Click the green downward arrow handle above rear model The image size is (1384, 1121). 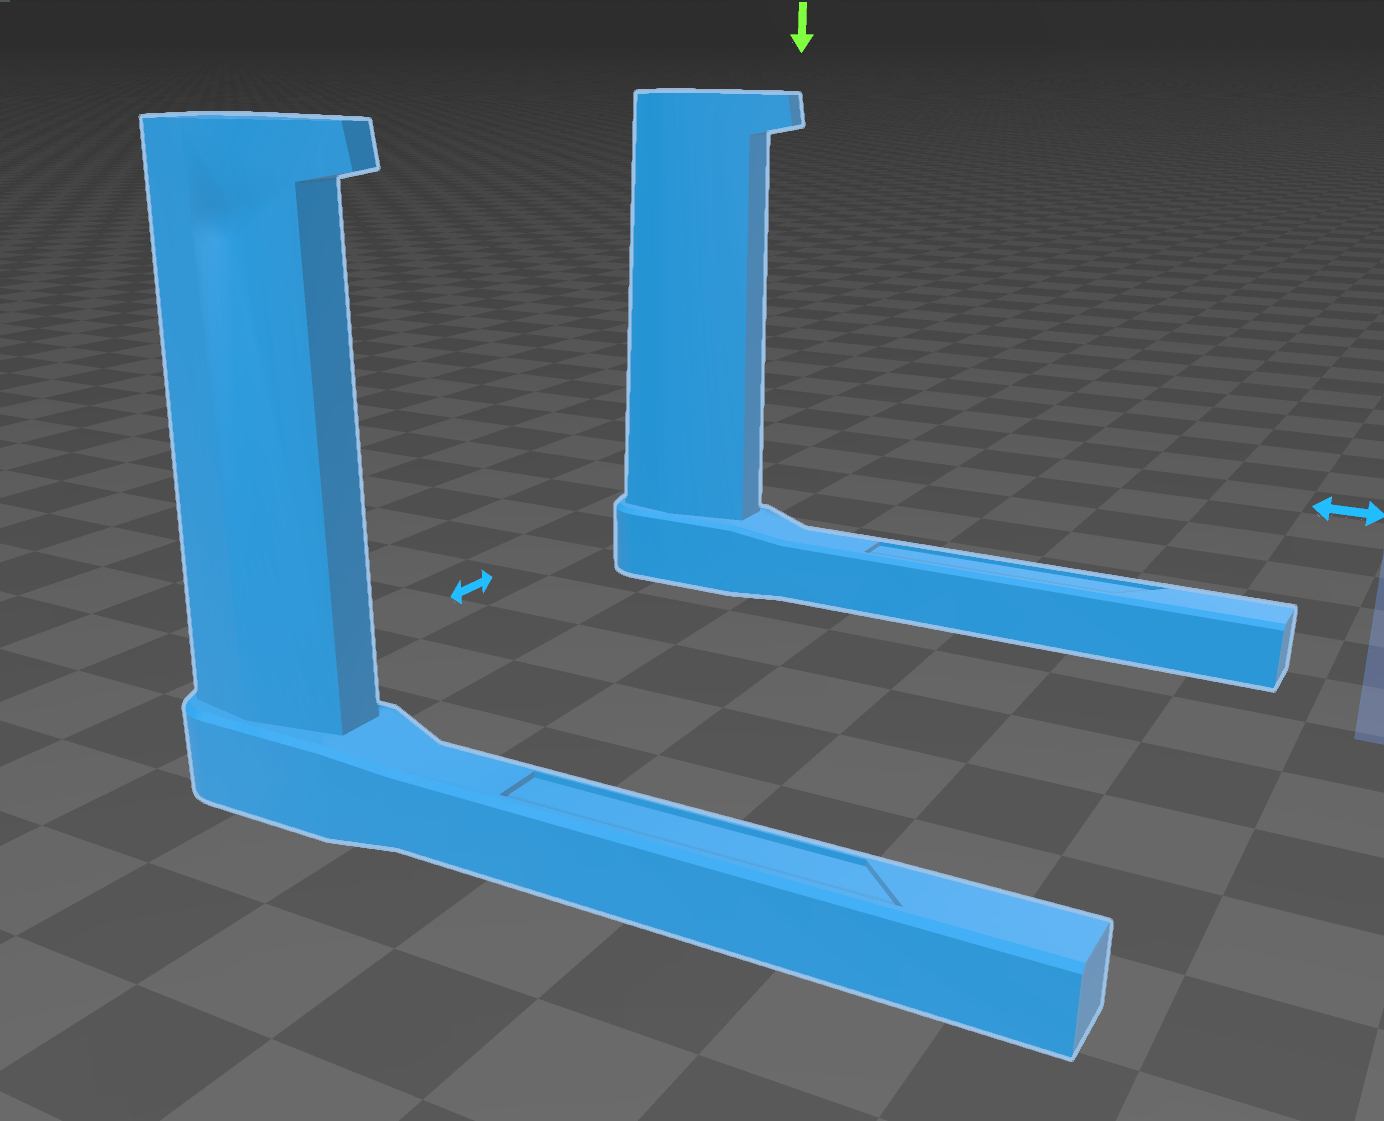801,27
